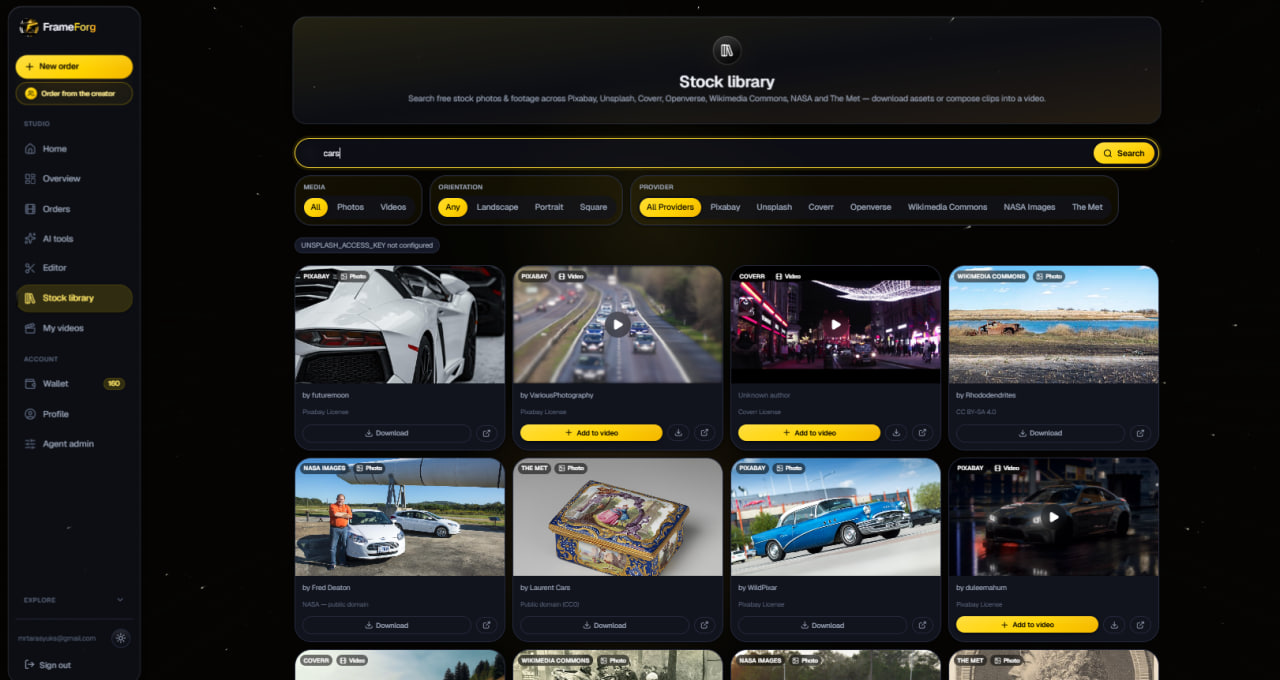This screenshot has width=1280, height=680.
Task: Click download icon on VariousPhotography card
Action: pyautogui.click(x=679, y=433)
